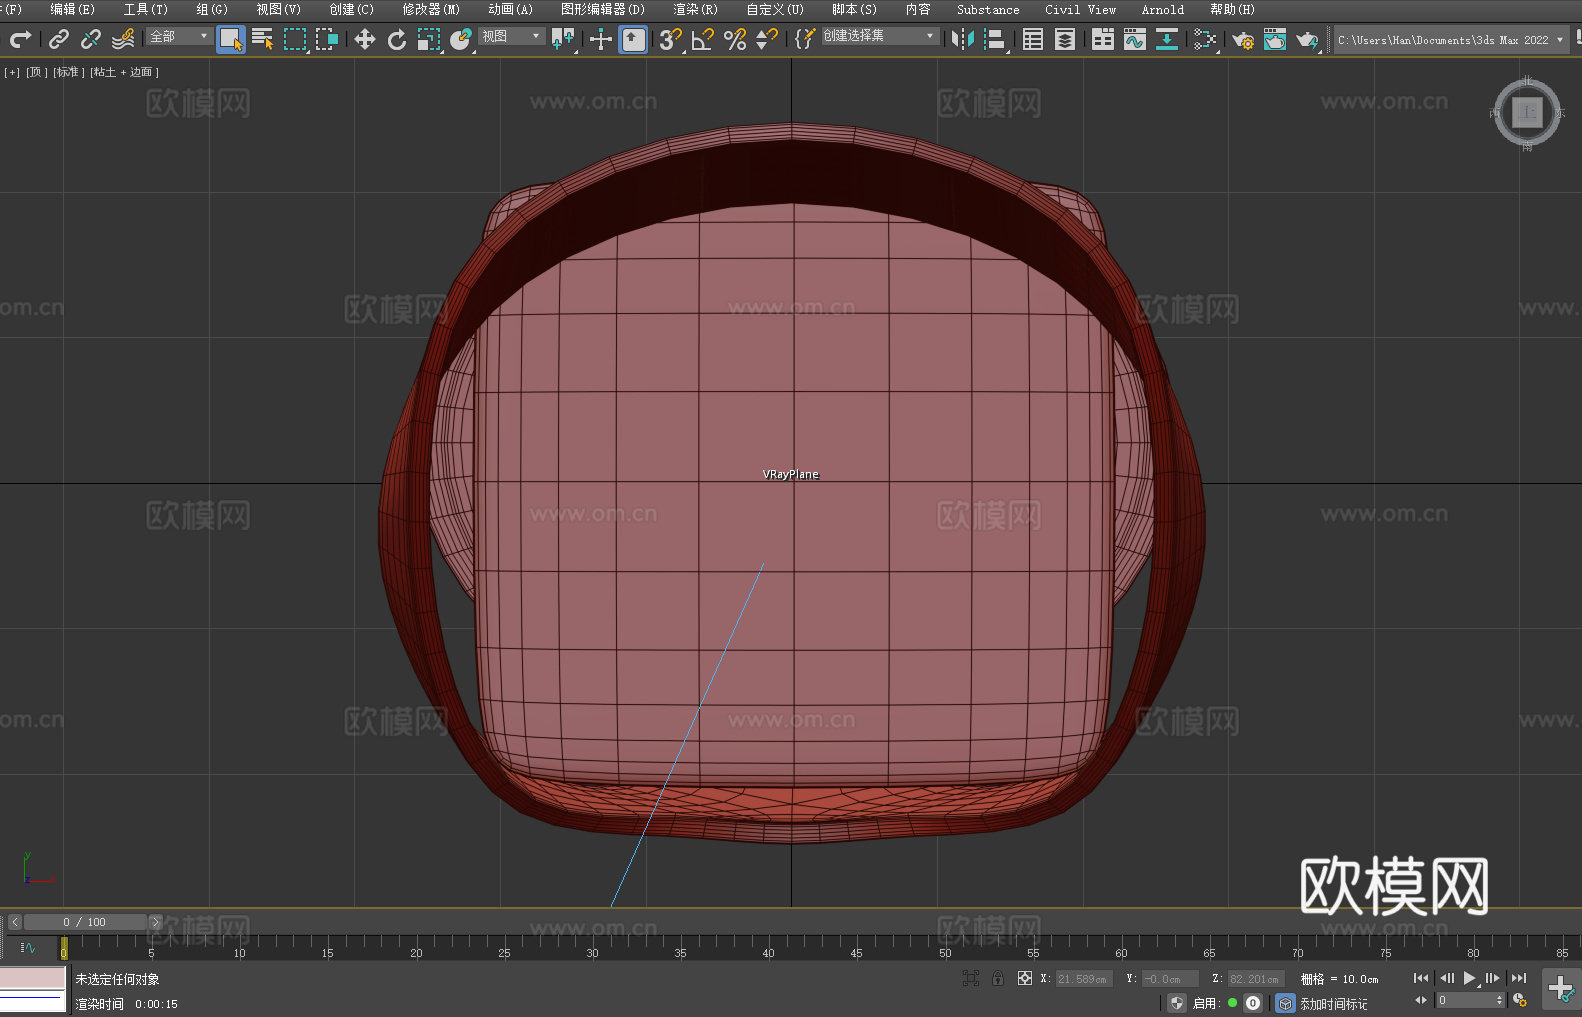Toggle the Percent Snap button
The width and height of the screenshot is (1582, 1017).
pyautogui.click(x=735, y=39)
